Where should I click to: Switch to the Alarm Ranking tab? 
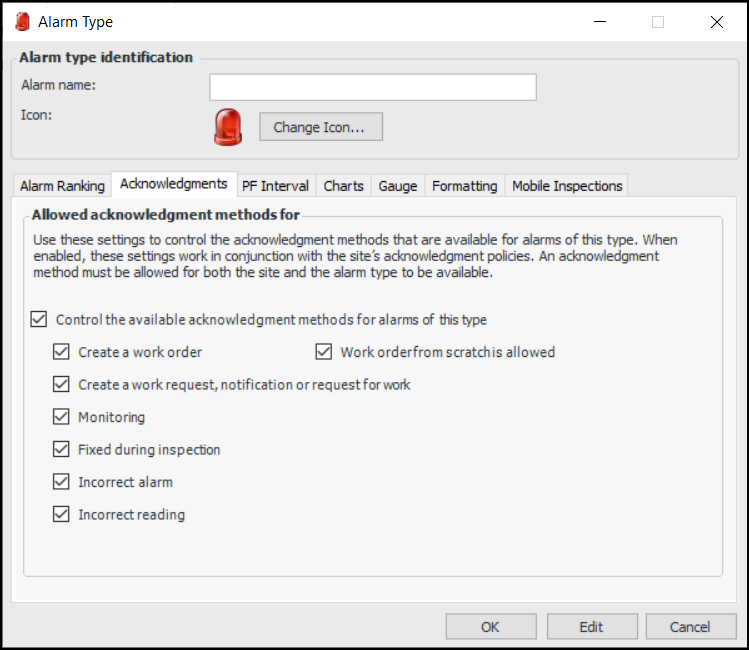click(x=62, y=186)
